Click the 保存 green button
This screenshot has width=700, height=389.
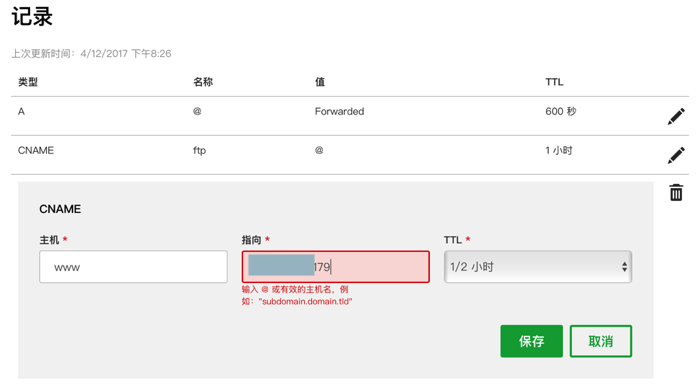(531, 341)
